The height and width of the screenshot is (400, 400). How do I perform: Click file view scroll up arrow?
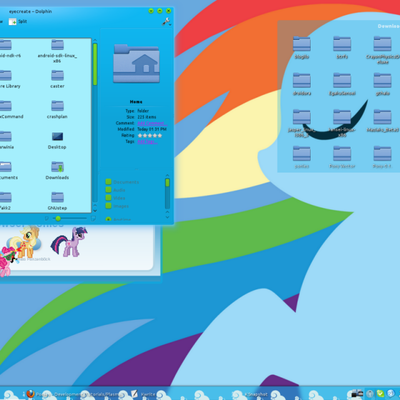pyautogui.click(x=95, y=41)
